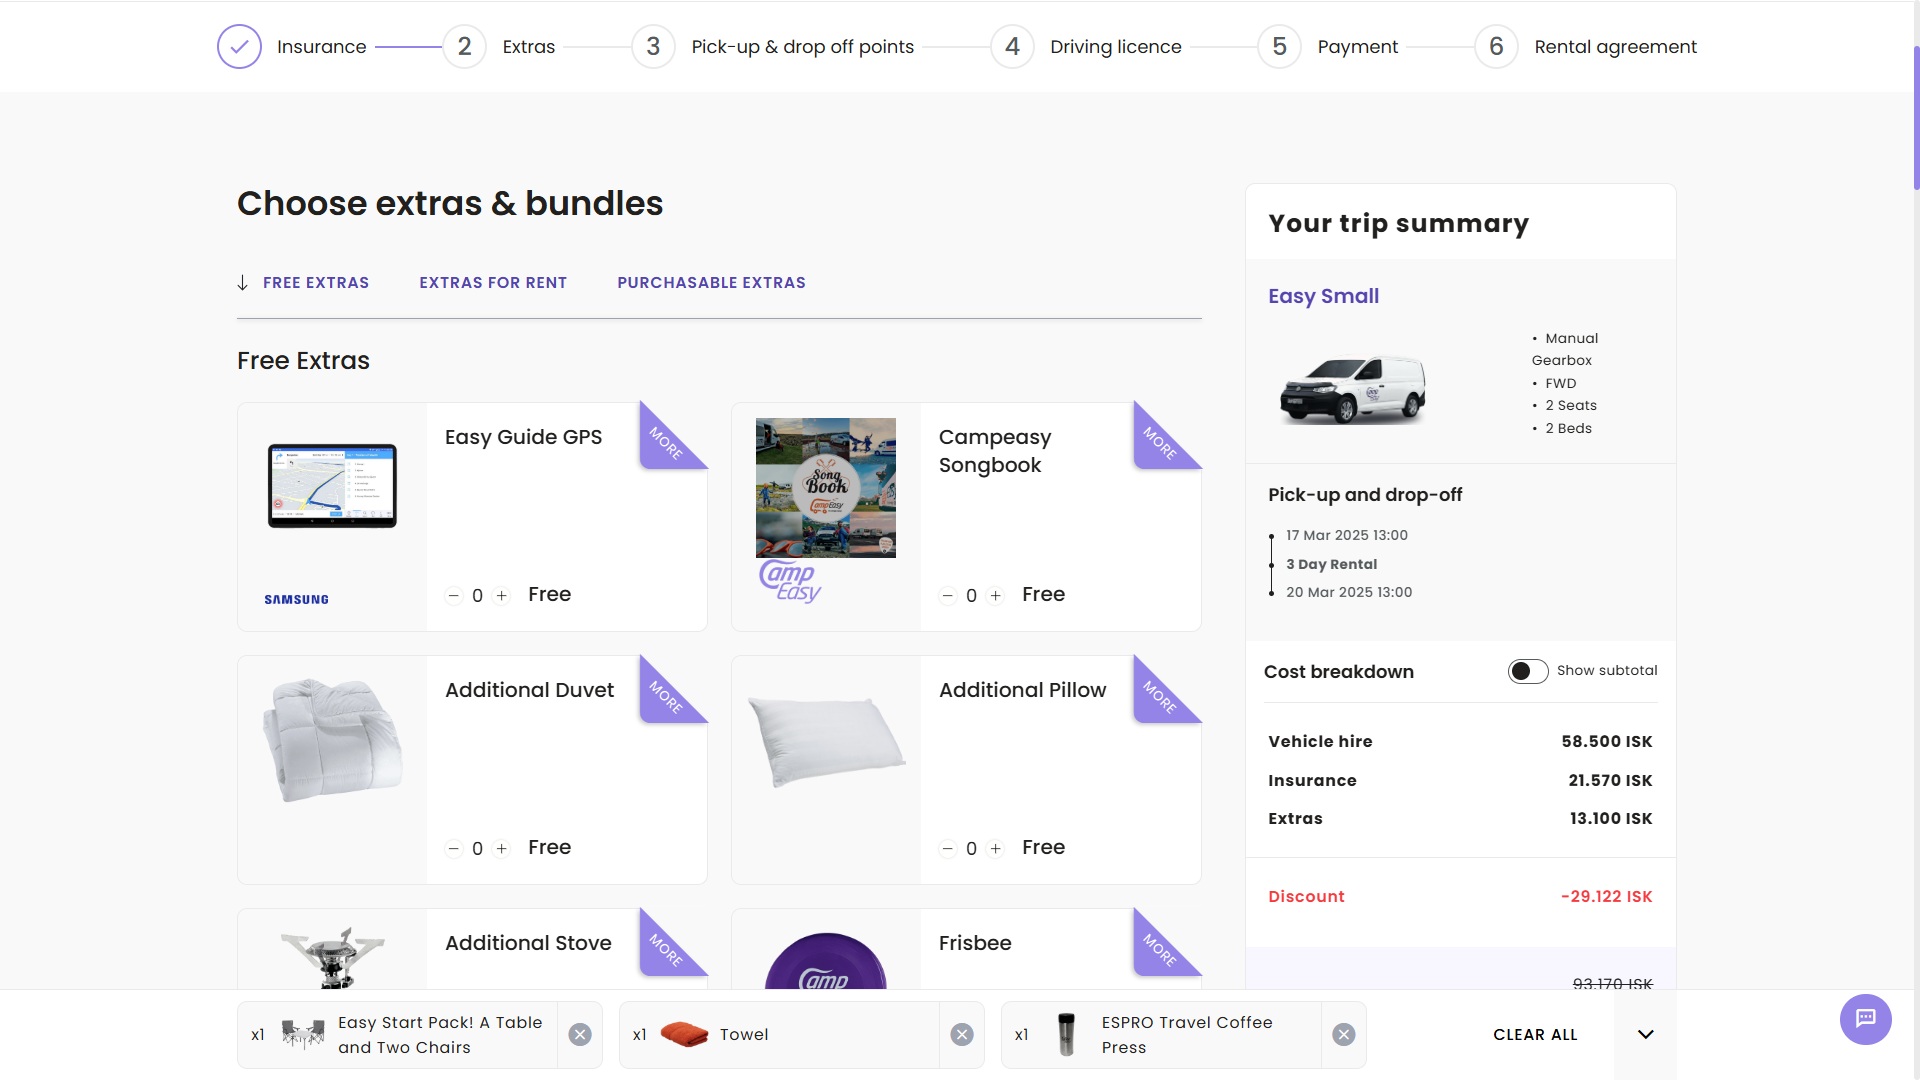Viewport: 1920px width, 1080px height.
Task: Click the coffee press icon in selection bar
Action: pos(1066,1034)
